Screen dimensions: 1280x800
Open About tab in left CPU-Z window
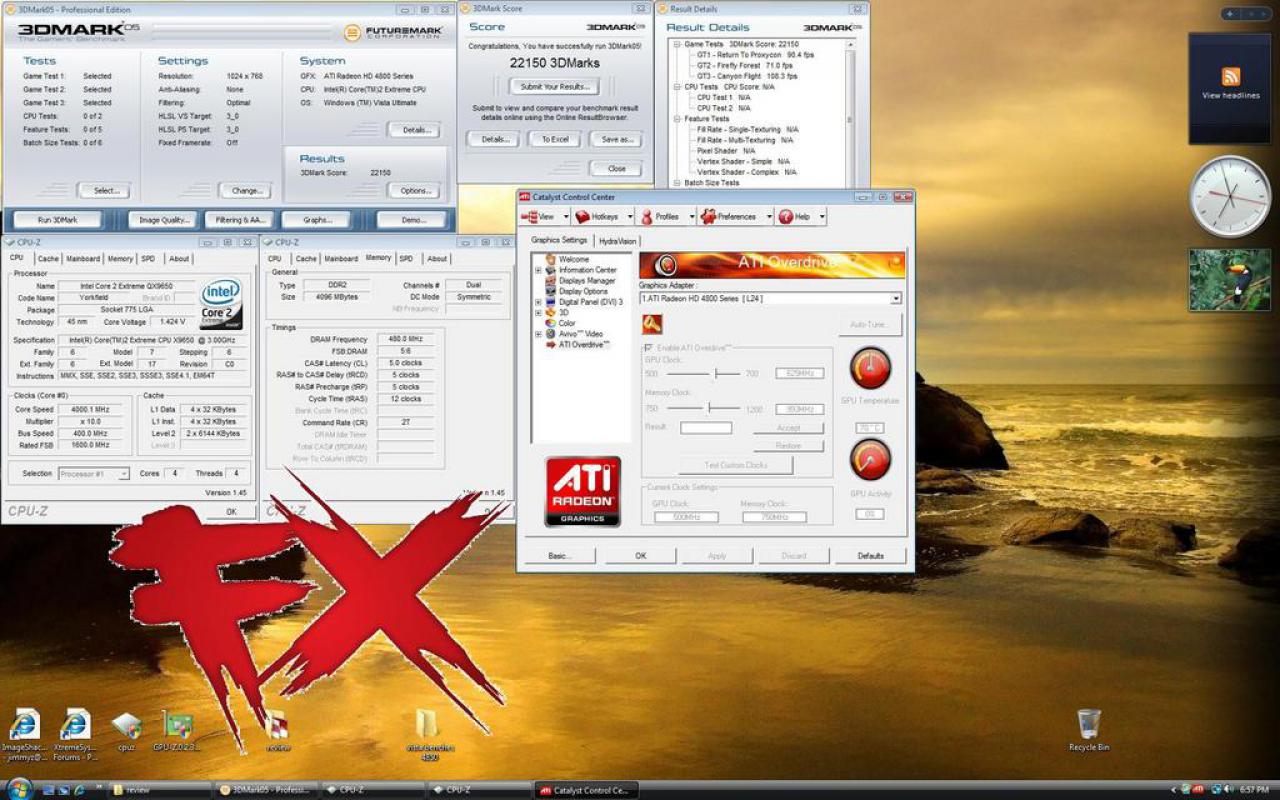[x=179, y=259]
